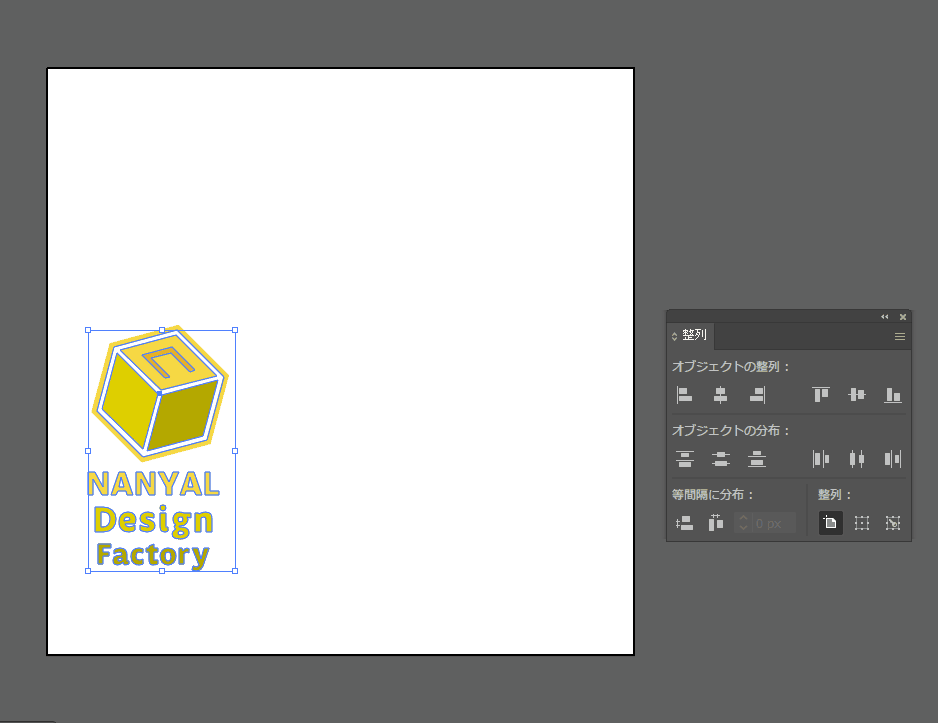Screen dimensions: 938x723
Task: Click the horizontal align center icon
Action: (720, 395)
